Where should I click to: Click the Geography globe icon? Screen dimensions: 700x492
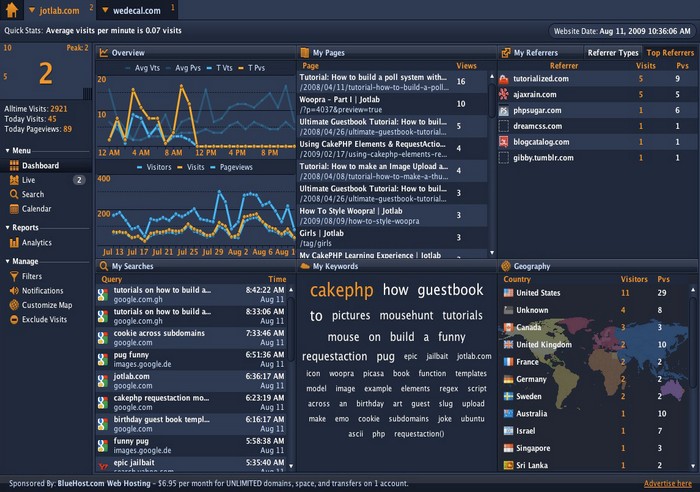coord(506,266)
